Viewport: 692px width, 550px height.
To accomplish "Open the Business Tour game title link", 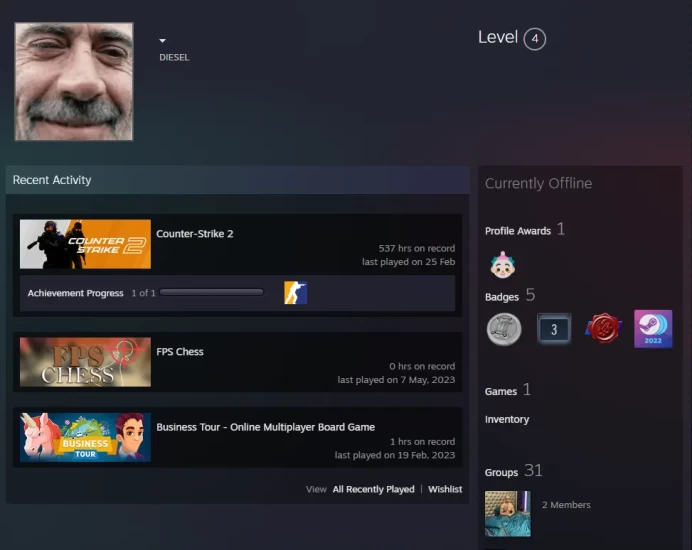I will pos(266,427).
